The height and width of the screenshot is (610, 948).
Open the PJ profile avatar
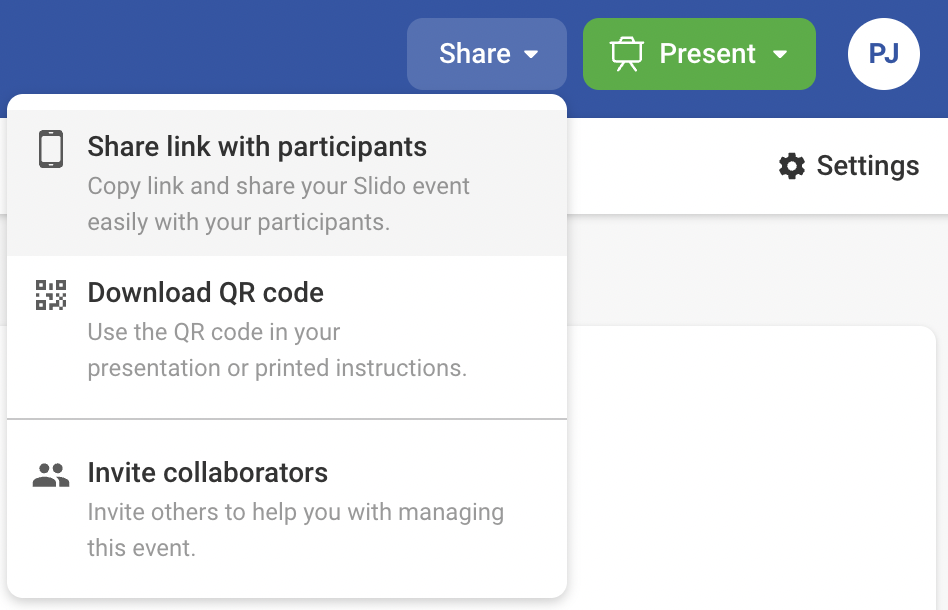coord(883,54)
